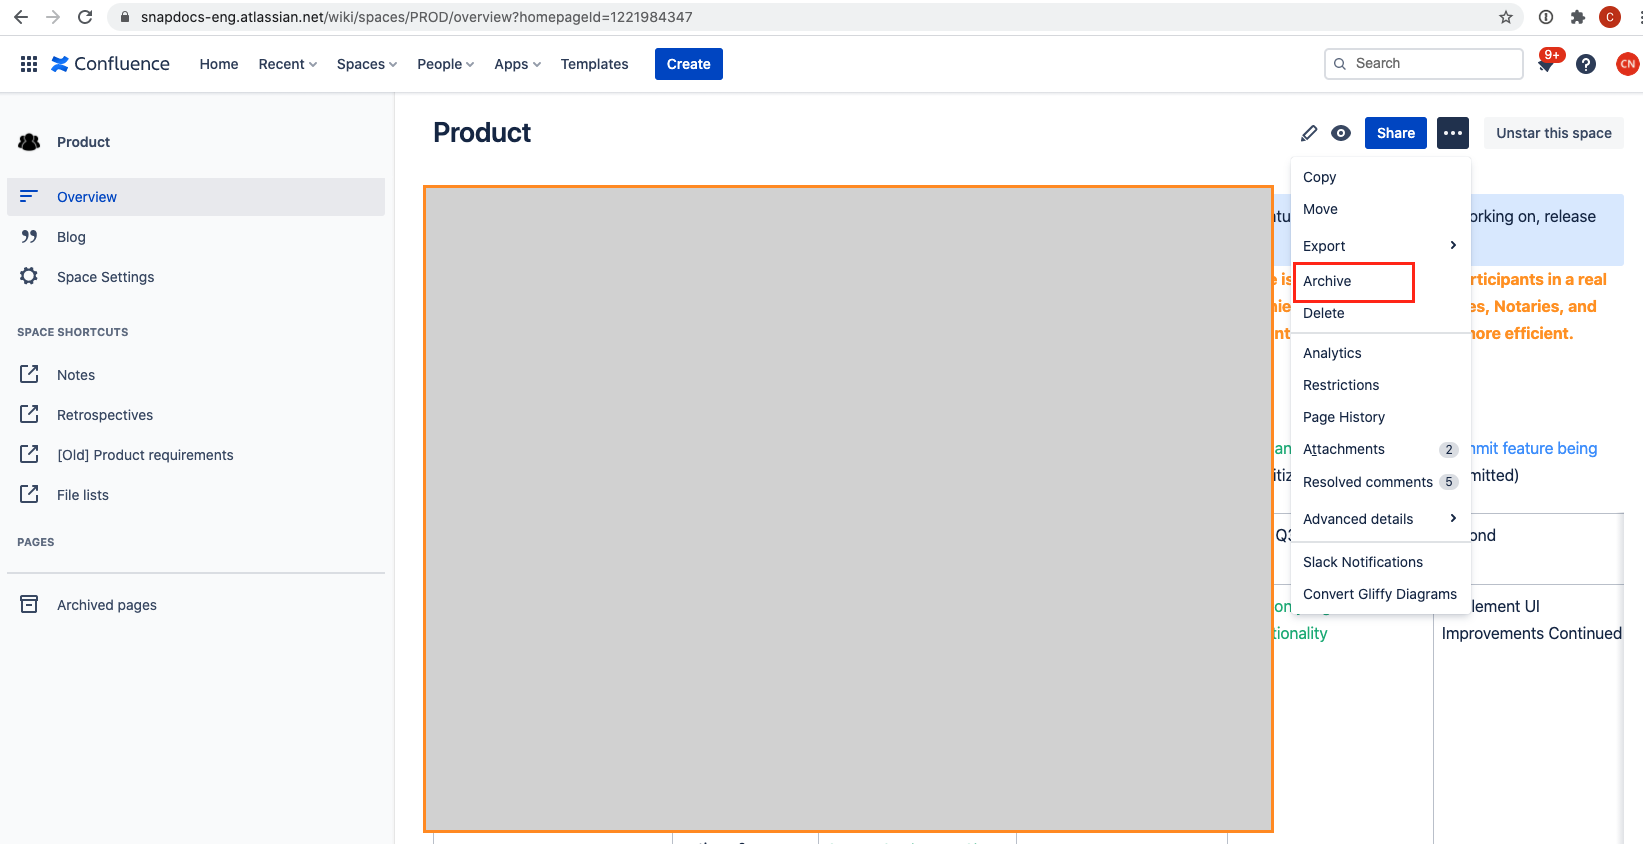Open Attachments menu item
This screenshot has height=844, width=1643.
tap(1380, 449)
